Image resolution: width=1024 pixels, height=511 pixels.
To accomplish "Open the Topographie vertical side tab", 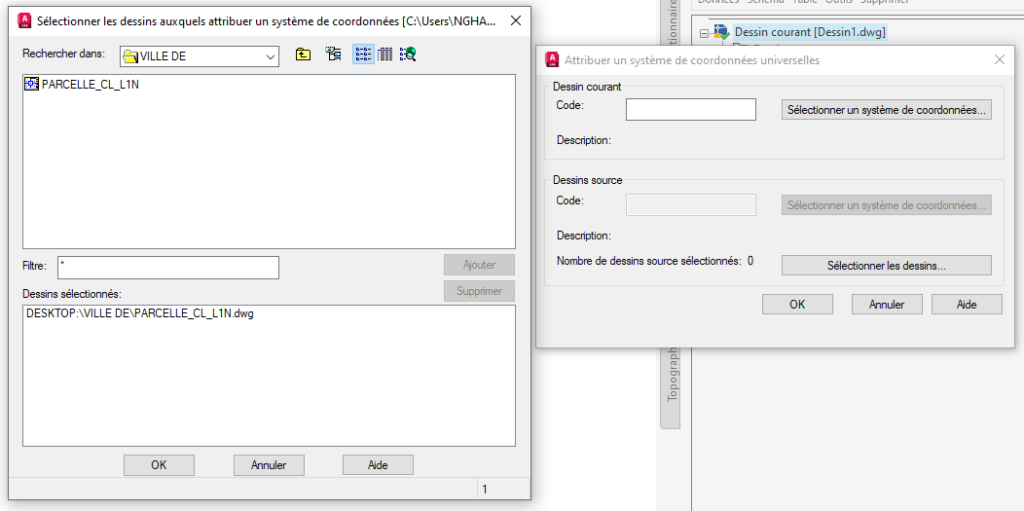I will click(x=672, y=380).
